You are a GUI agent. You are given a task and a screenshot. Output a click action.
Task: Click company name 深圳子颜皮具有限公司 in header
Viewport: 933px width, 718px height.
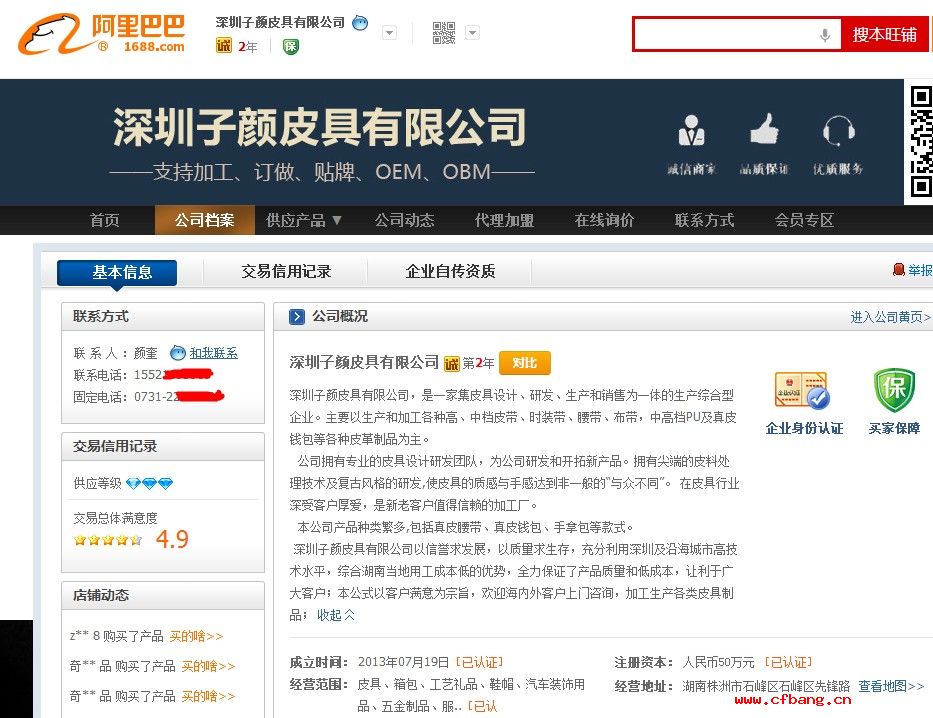pos(280,23)
